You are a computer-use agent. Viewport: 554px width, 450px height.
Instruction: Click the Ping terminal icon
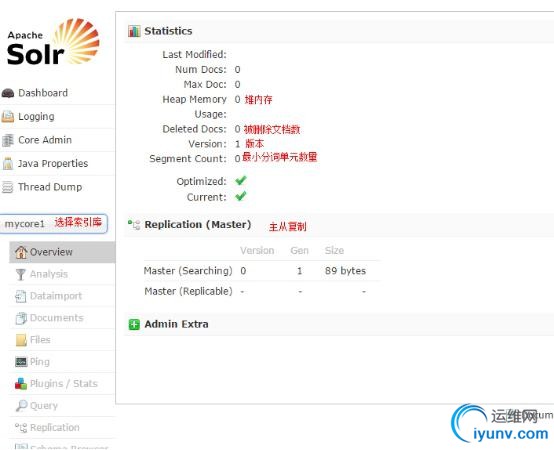(x=21, y=362)
